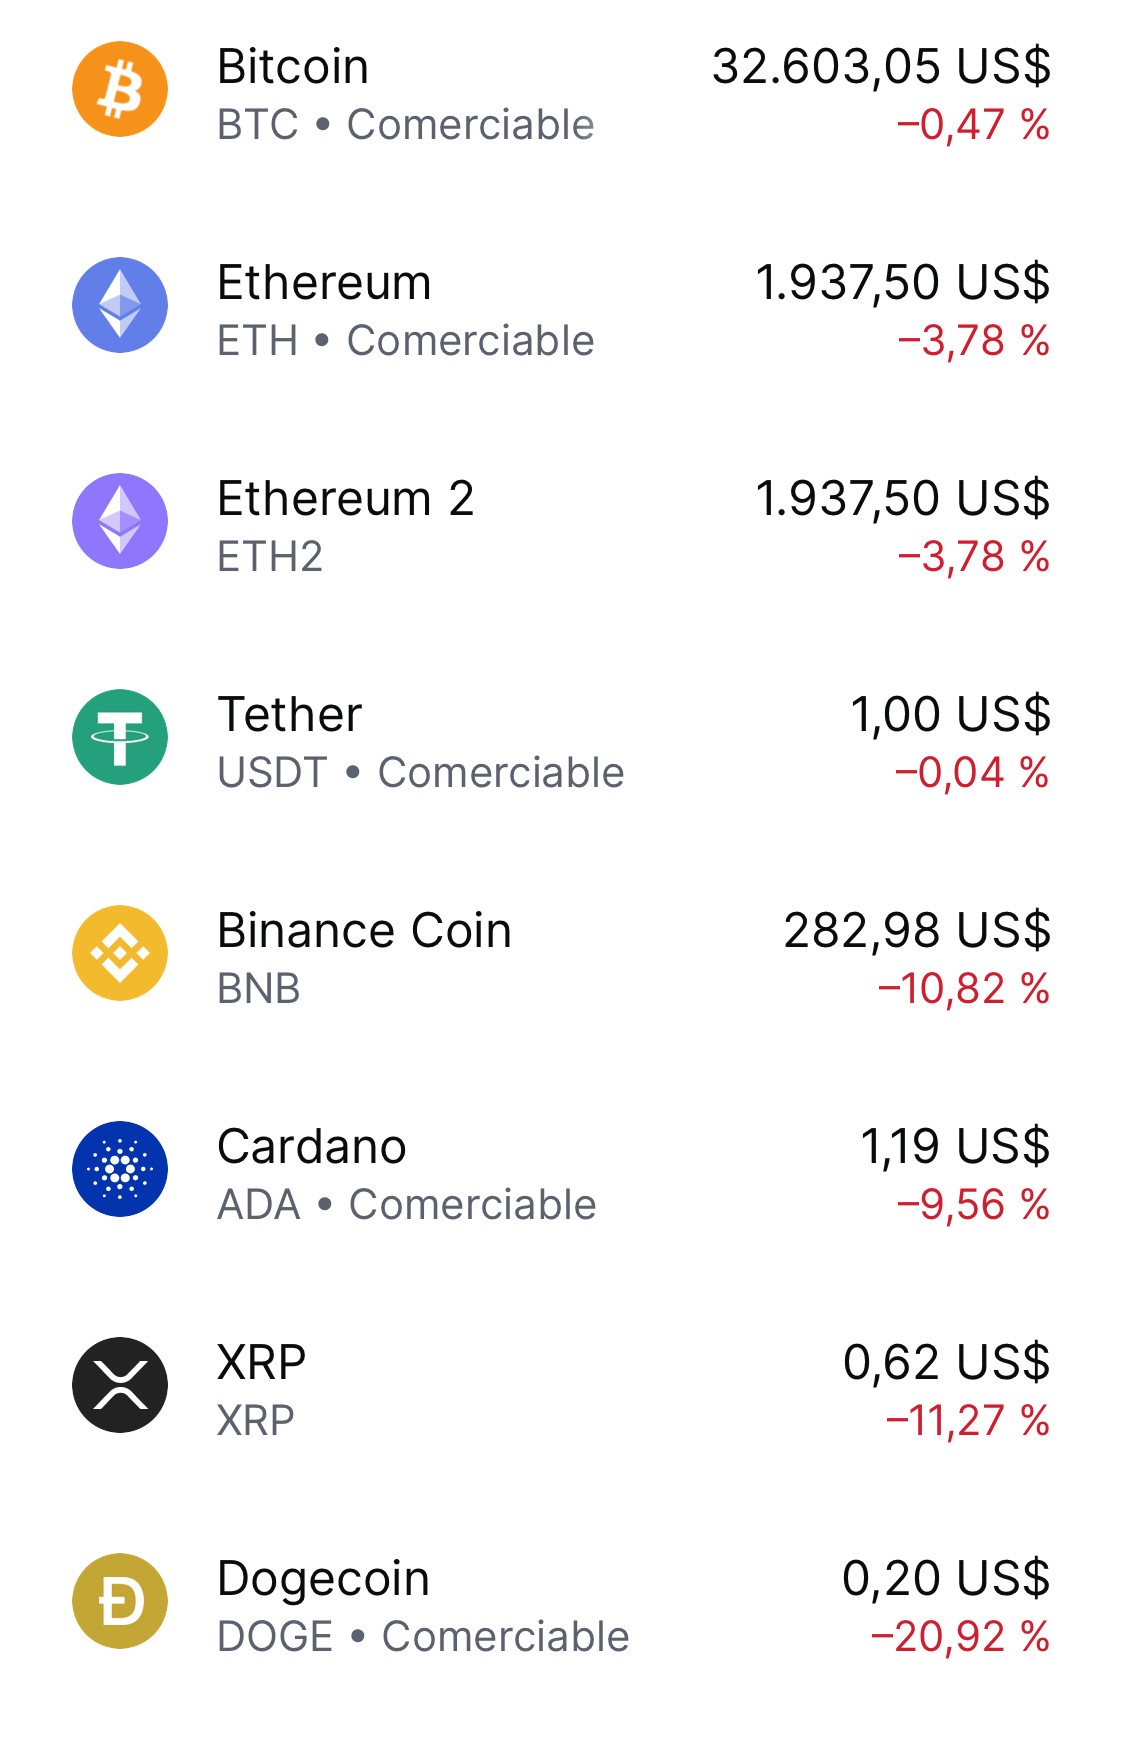Open the Tether asset name
The height and width of the screenshot is (1742, 1125).
tap(290, 714)
